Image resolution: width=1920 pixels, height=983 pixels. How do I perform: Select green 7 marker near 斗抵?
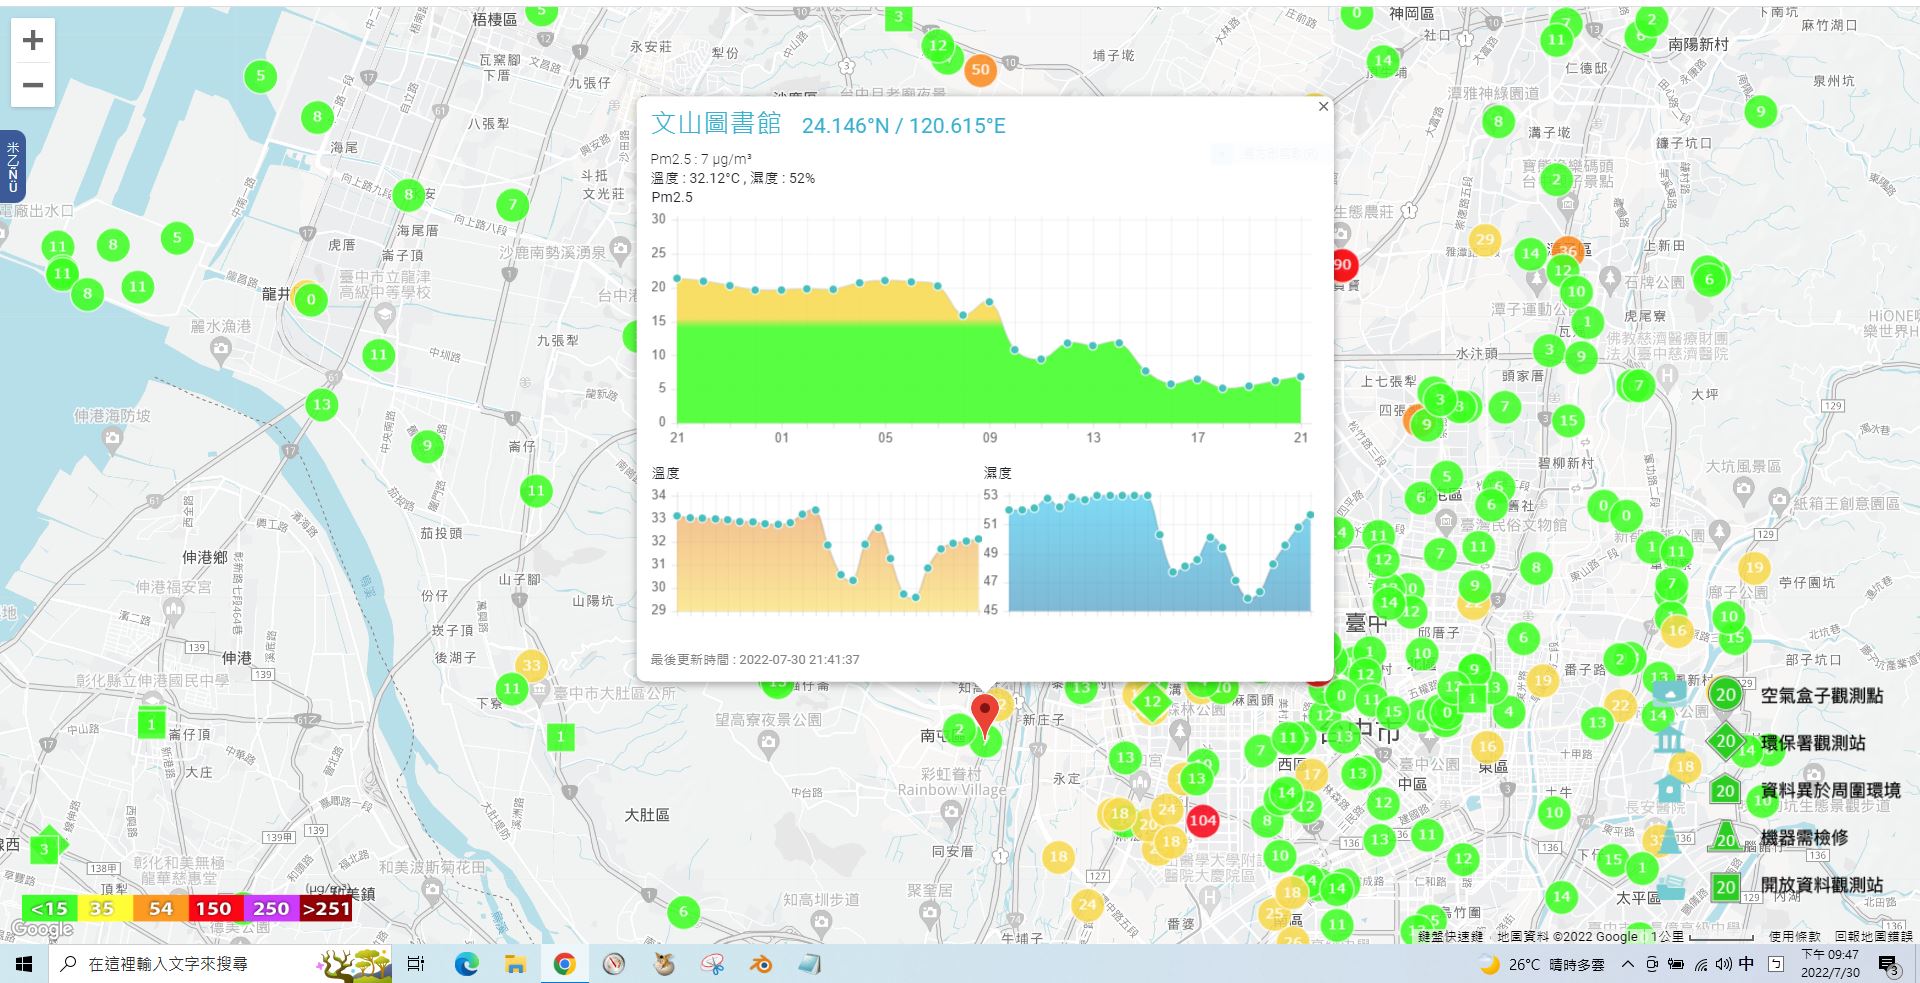(512, 206)
